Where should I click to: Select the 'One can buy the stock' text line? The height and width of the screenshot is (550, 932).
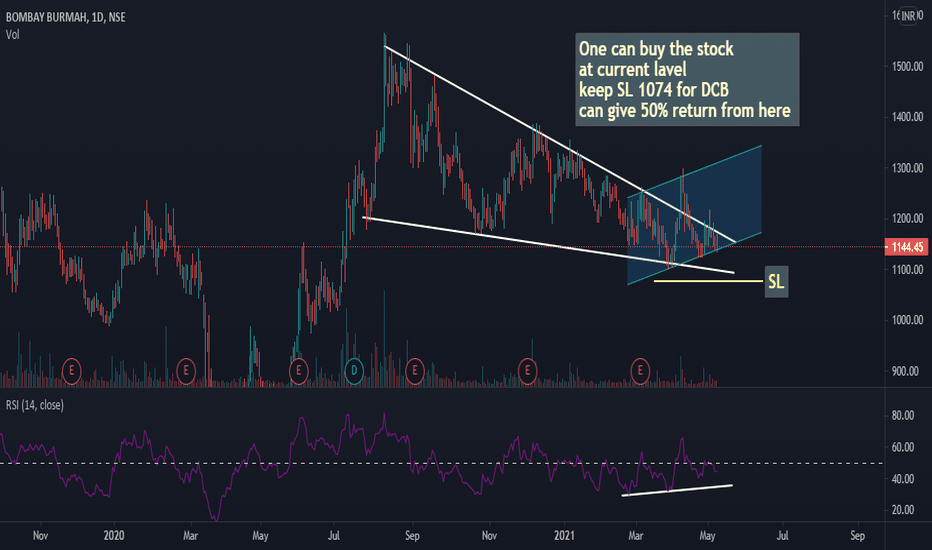[656, 49]
